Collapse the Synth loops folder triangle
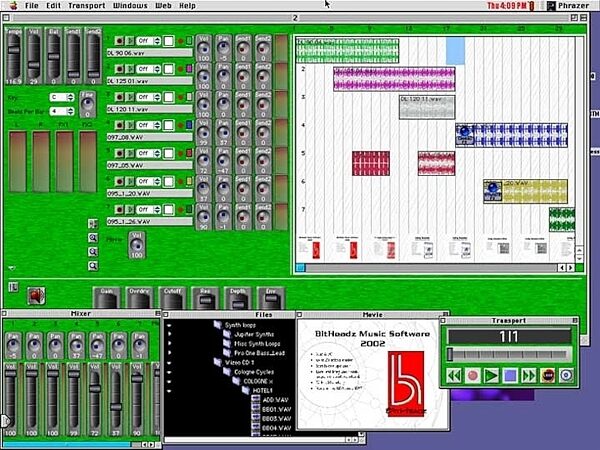 tap(169, 325)
